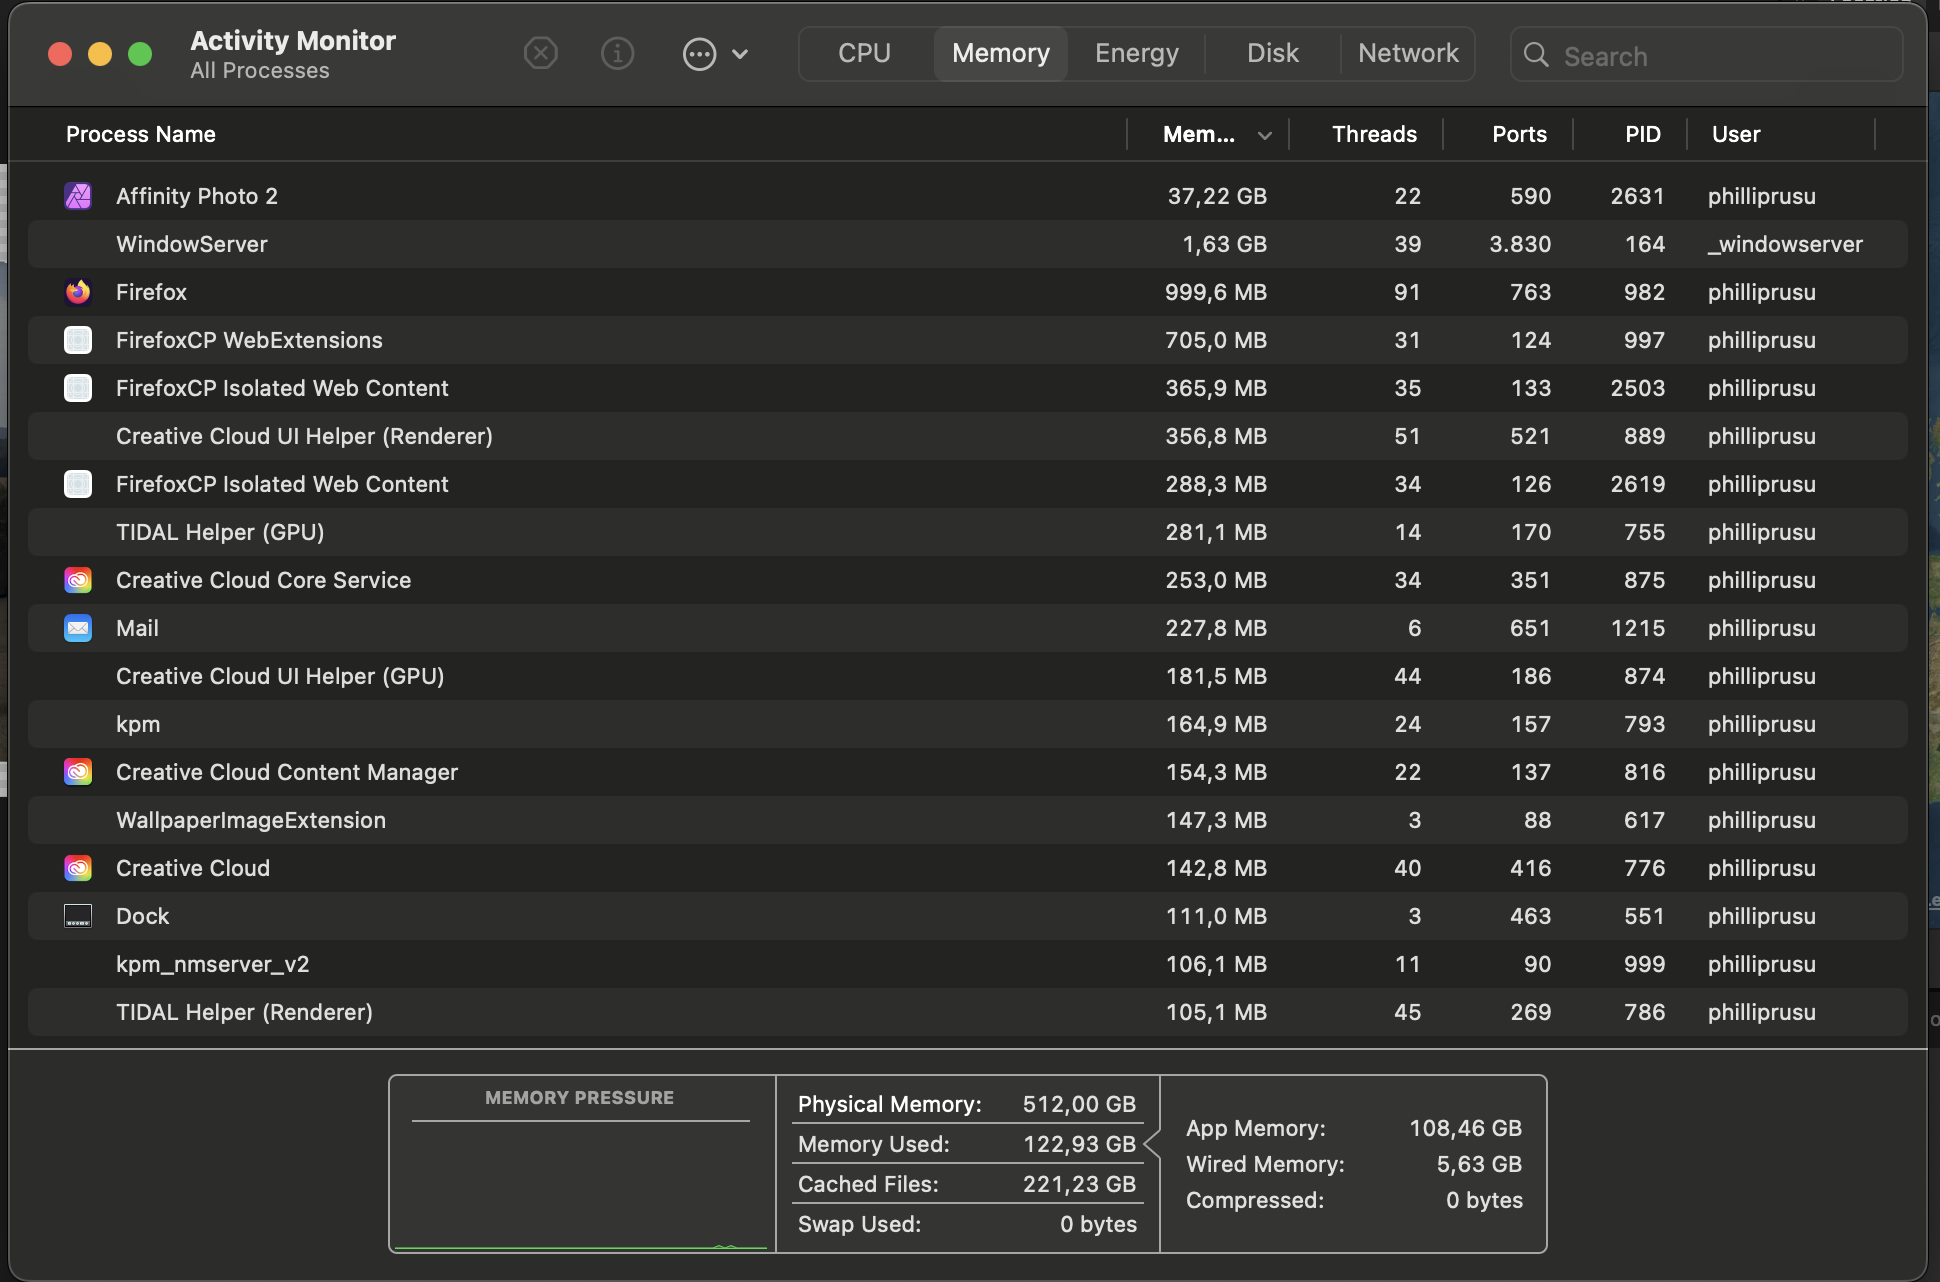Image resolution: width=1940 pixels, height=1282 pixels.
Task: Click the Dock PID 551 cell
Action: [1644, 916]
